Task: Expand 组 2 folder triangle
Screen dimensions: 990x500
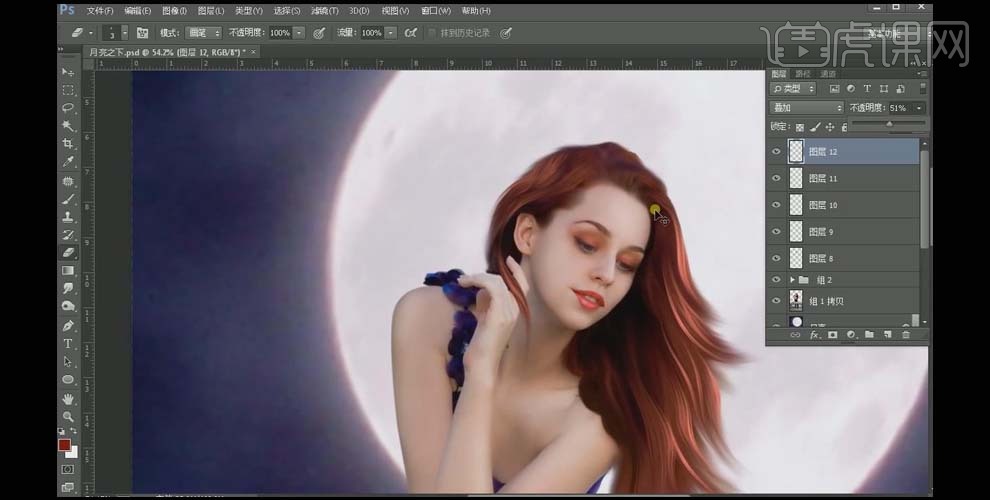Action: pos(792,280)
